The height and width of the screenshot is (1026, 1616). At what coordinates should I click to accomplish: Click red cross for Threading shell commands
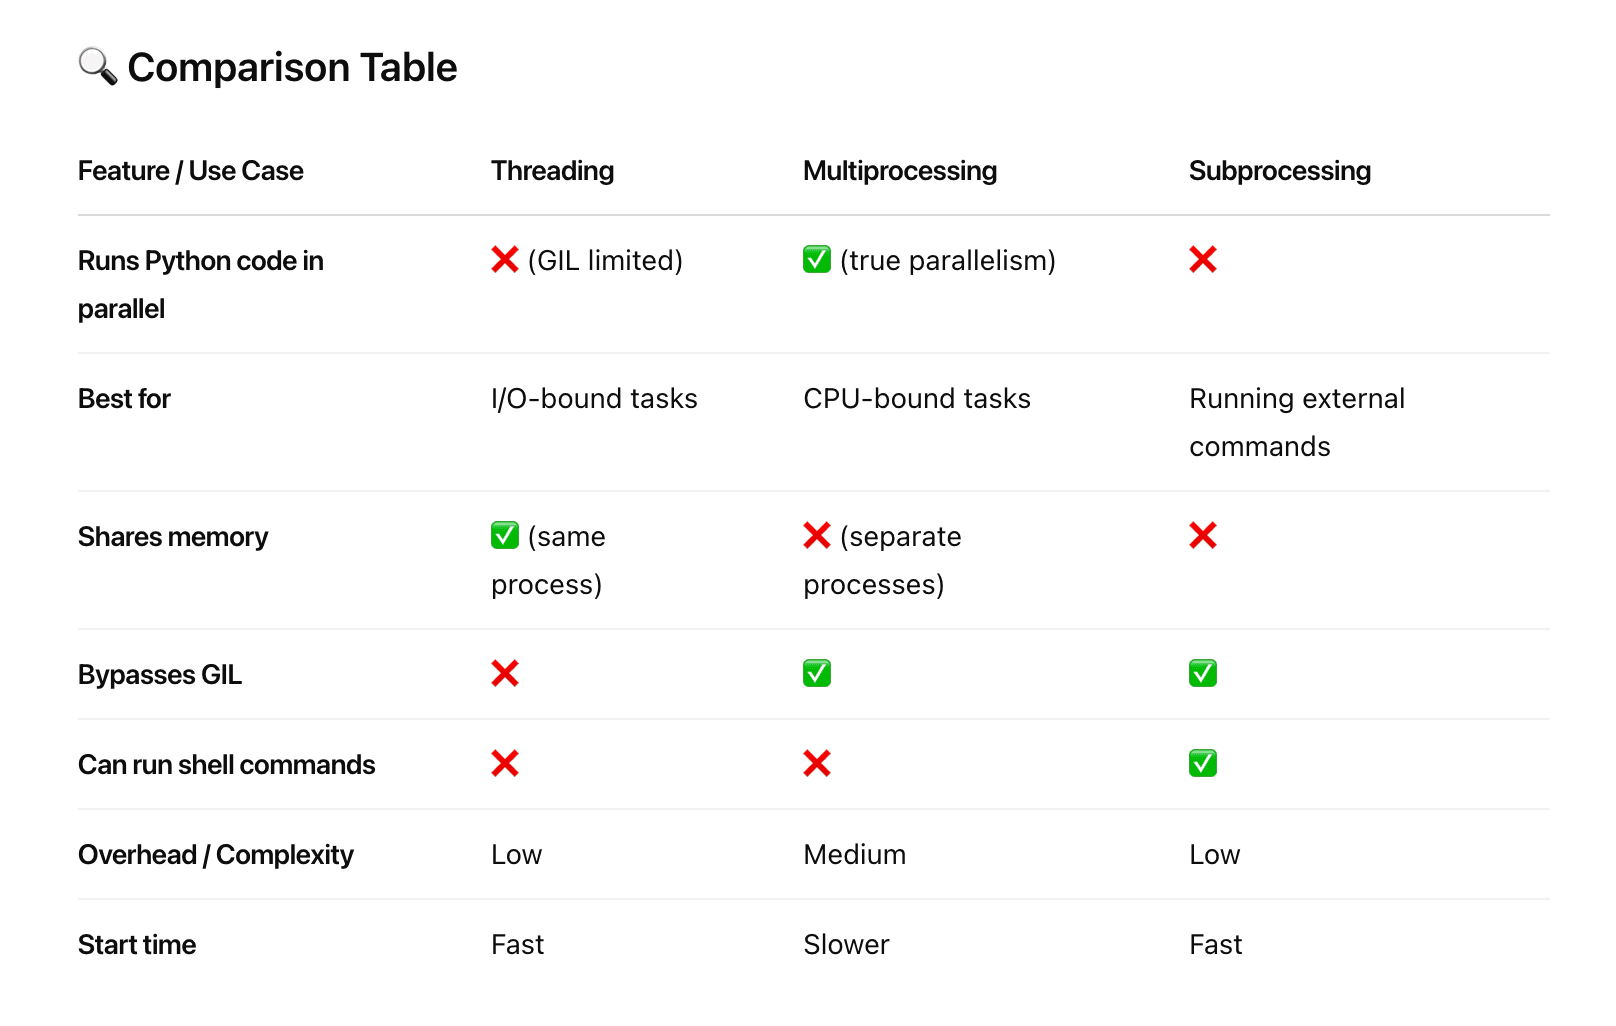tap(505, 764)
